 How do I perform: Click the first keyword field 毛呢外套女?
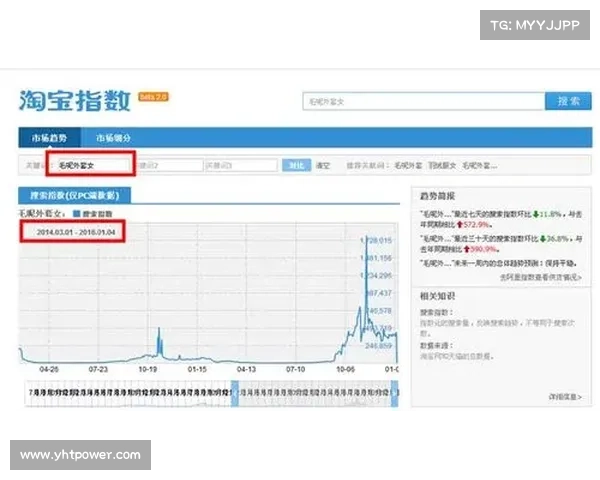click(x=94, y=165)
